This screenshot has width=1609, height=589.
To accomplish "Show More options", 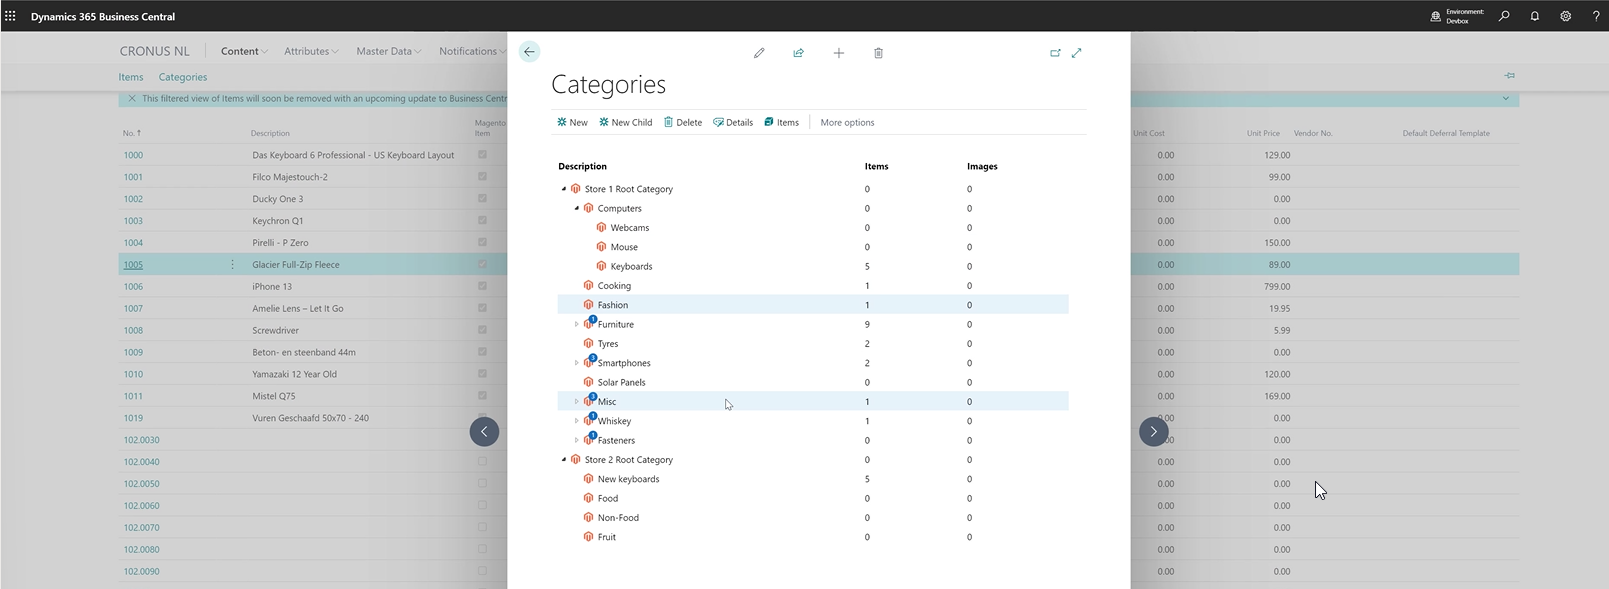I will click(847, 122).
